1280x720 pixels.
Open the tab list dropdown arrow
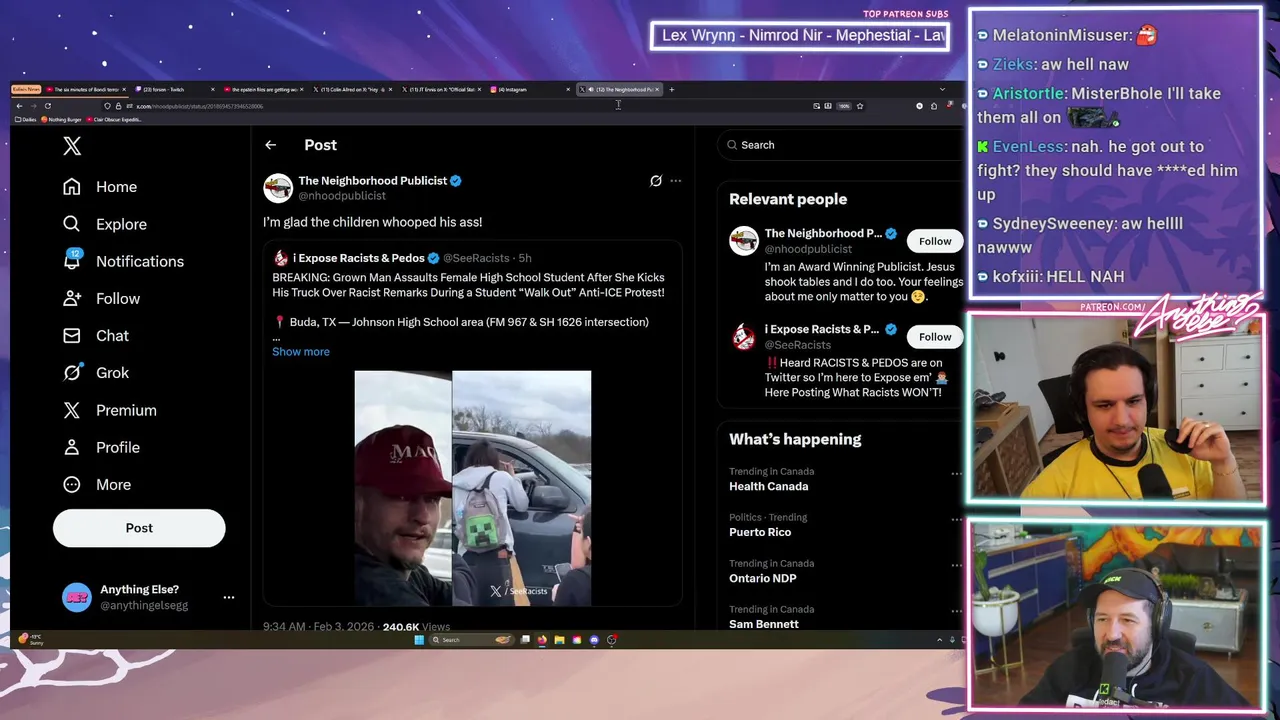point(941,90)
